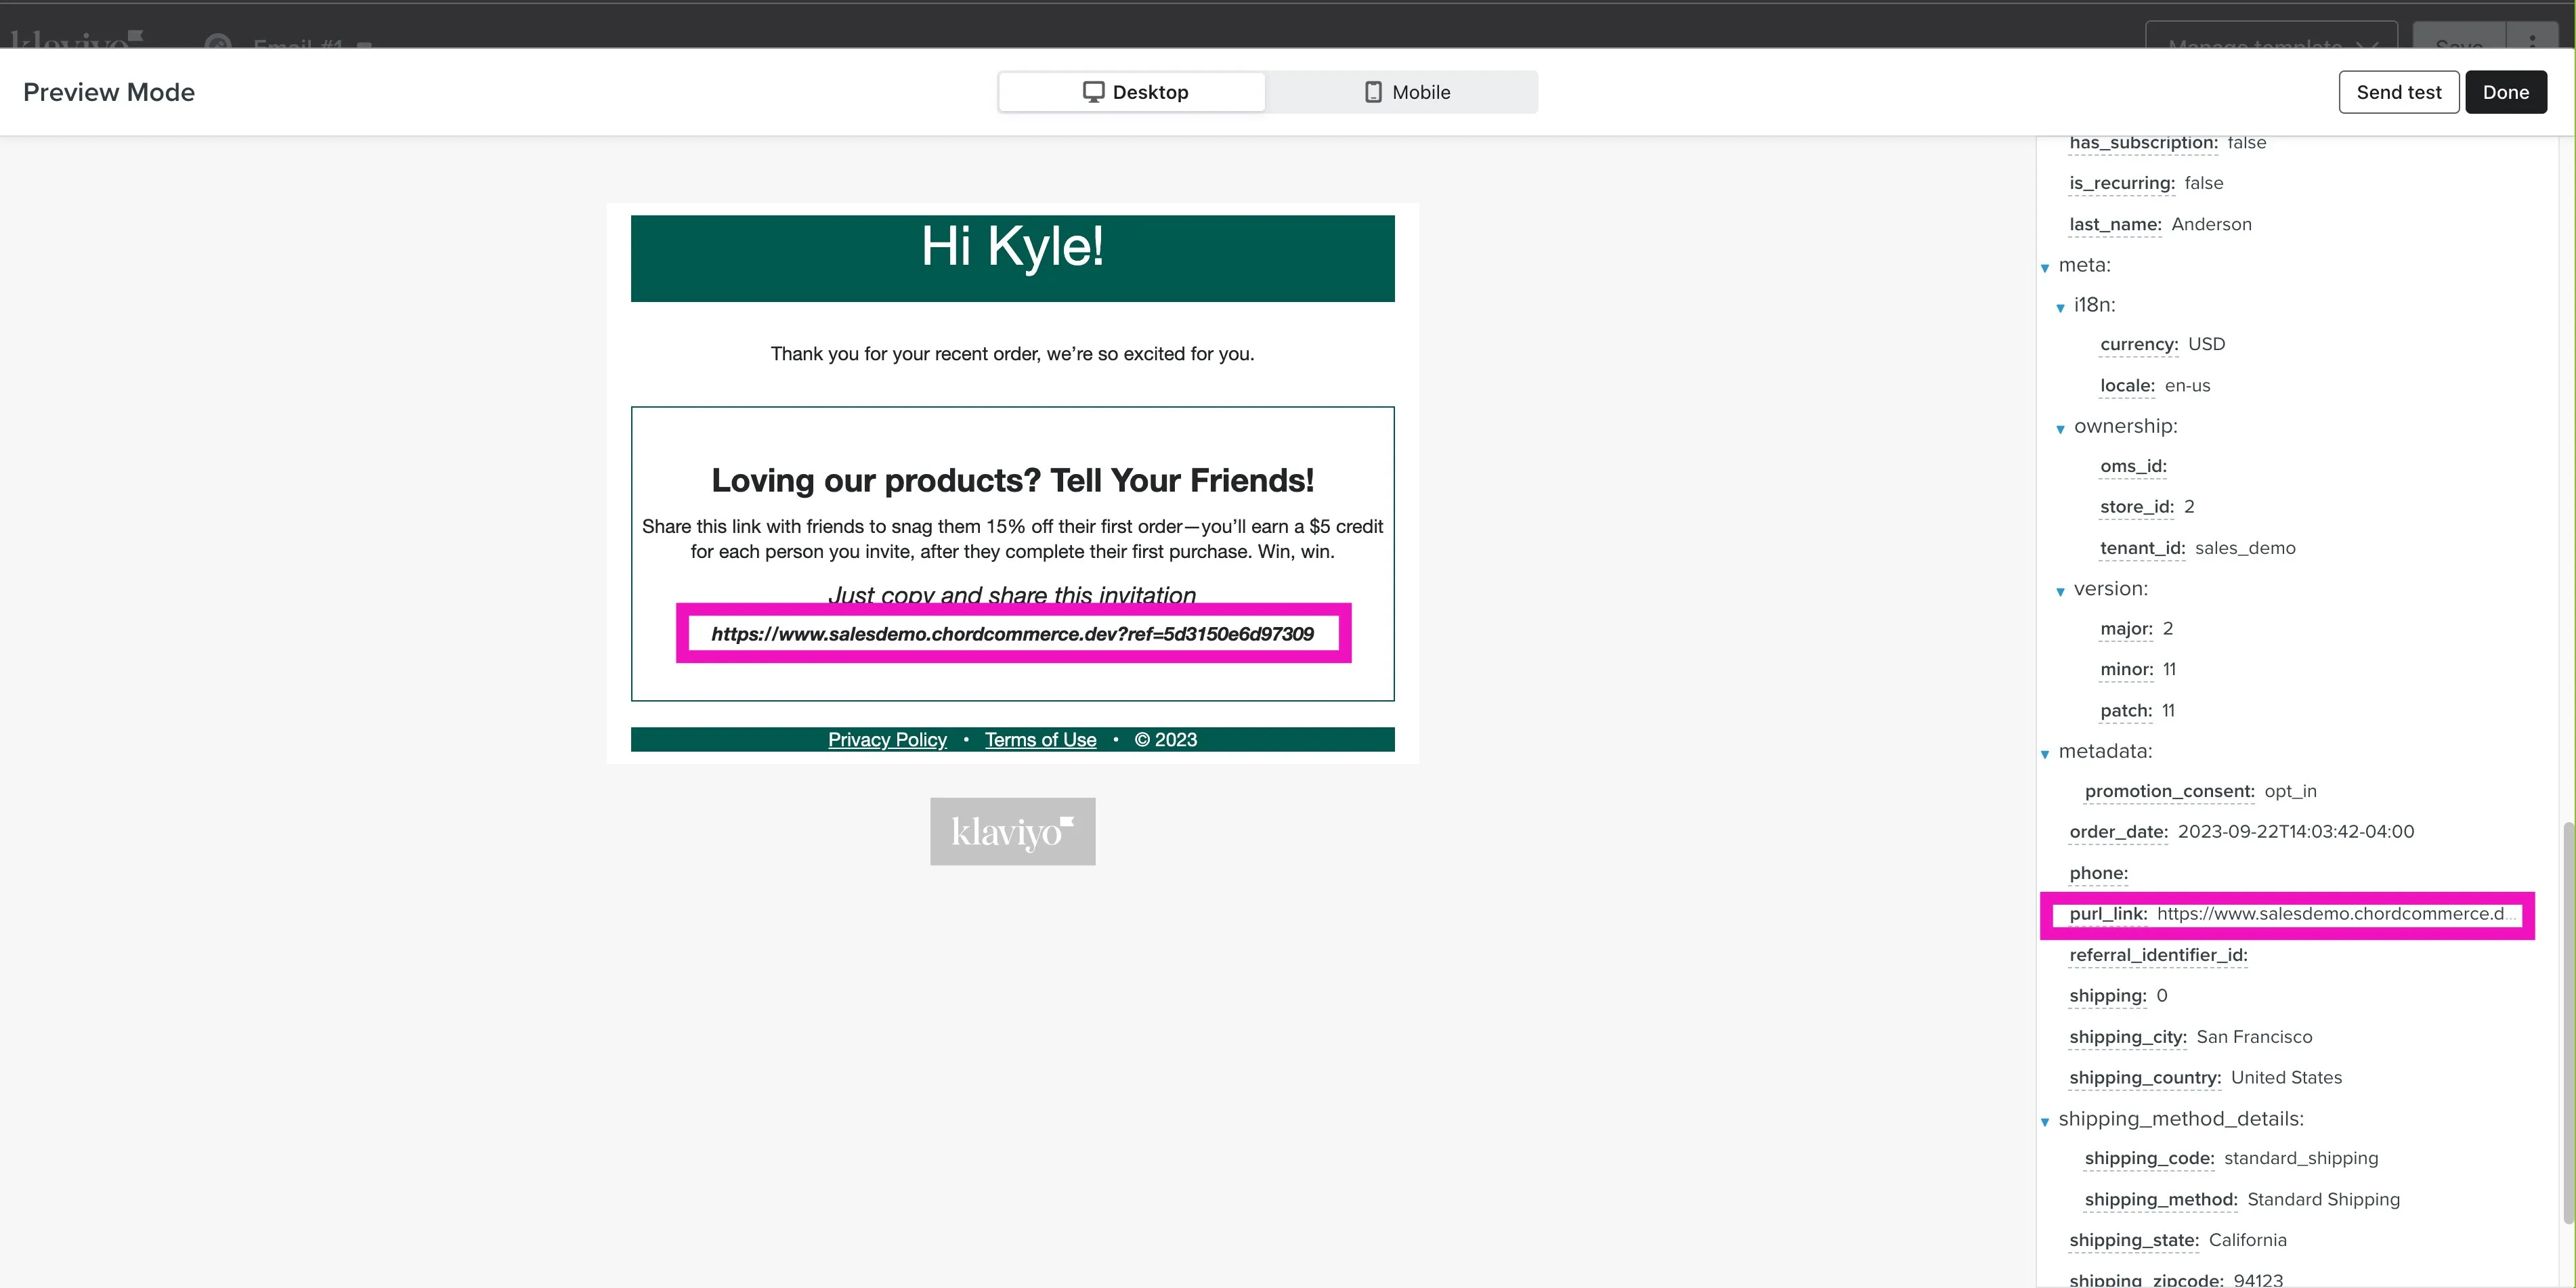Select the currency property
Image resolution: width=2576 pixels, height=1288 pixels.
pos(2138,344)
